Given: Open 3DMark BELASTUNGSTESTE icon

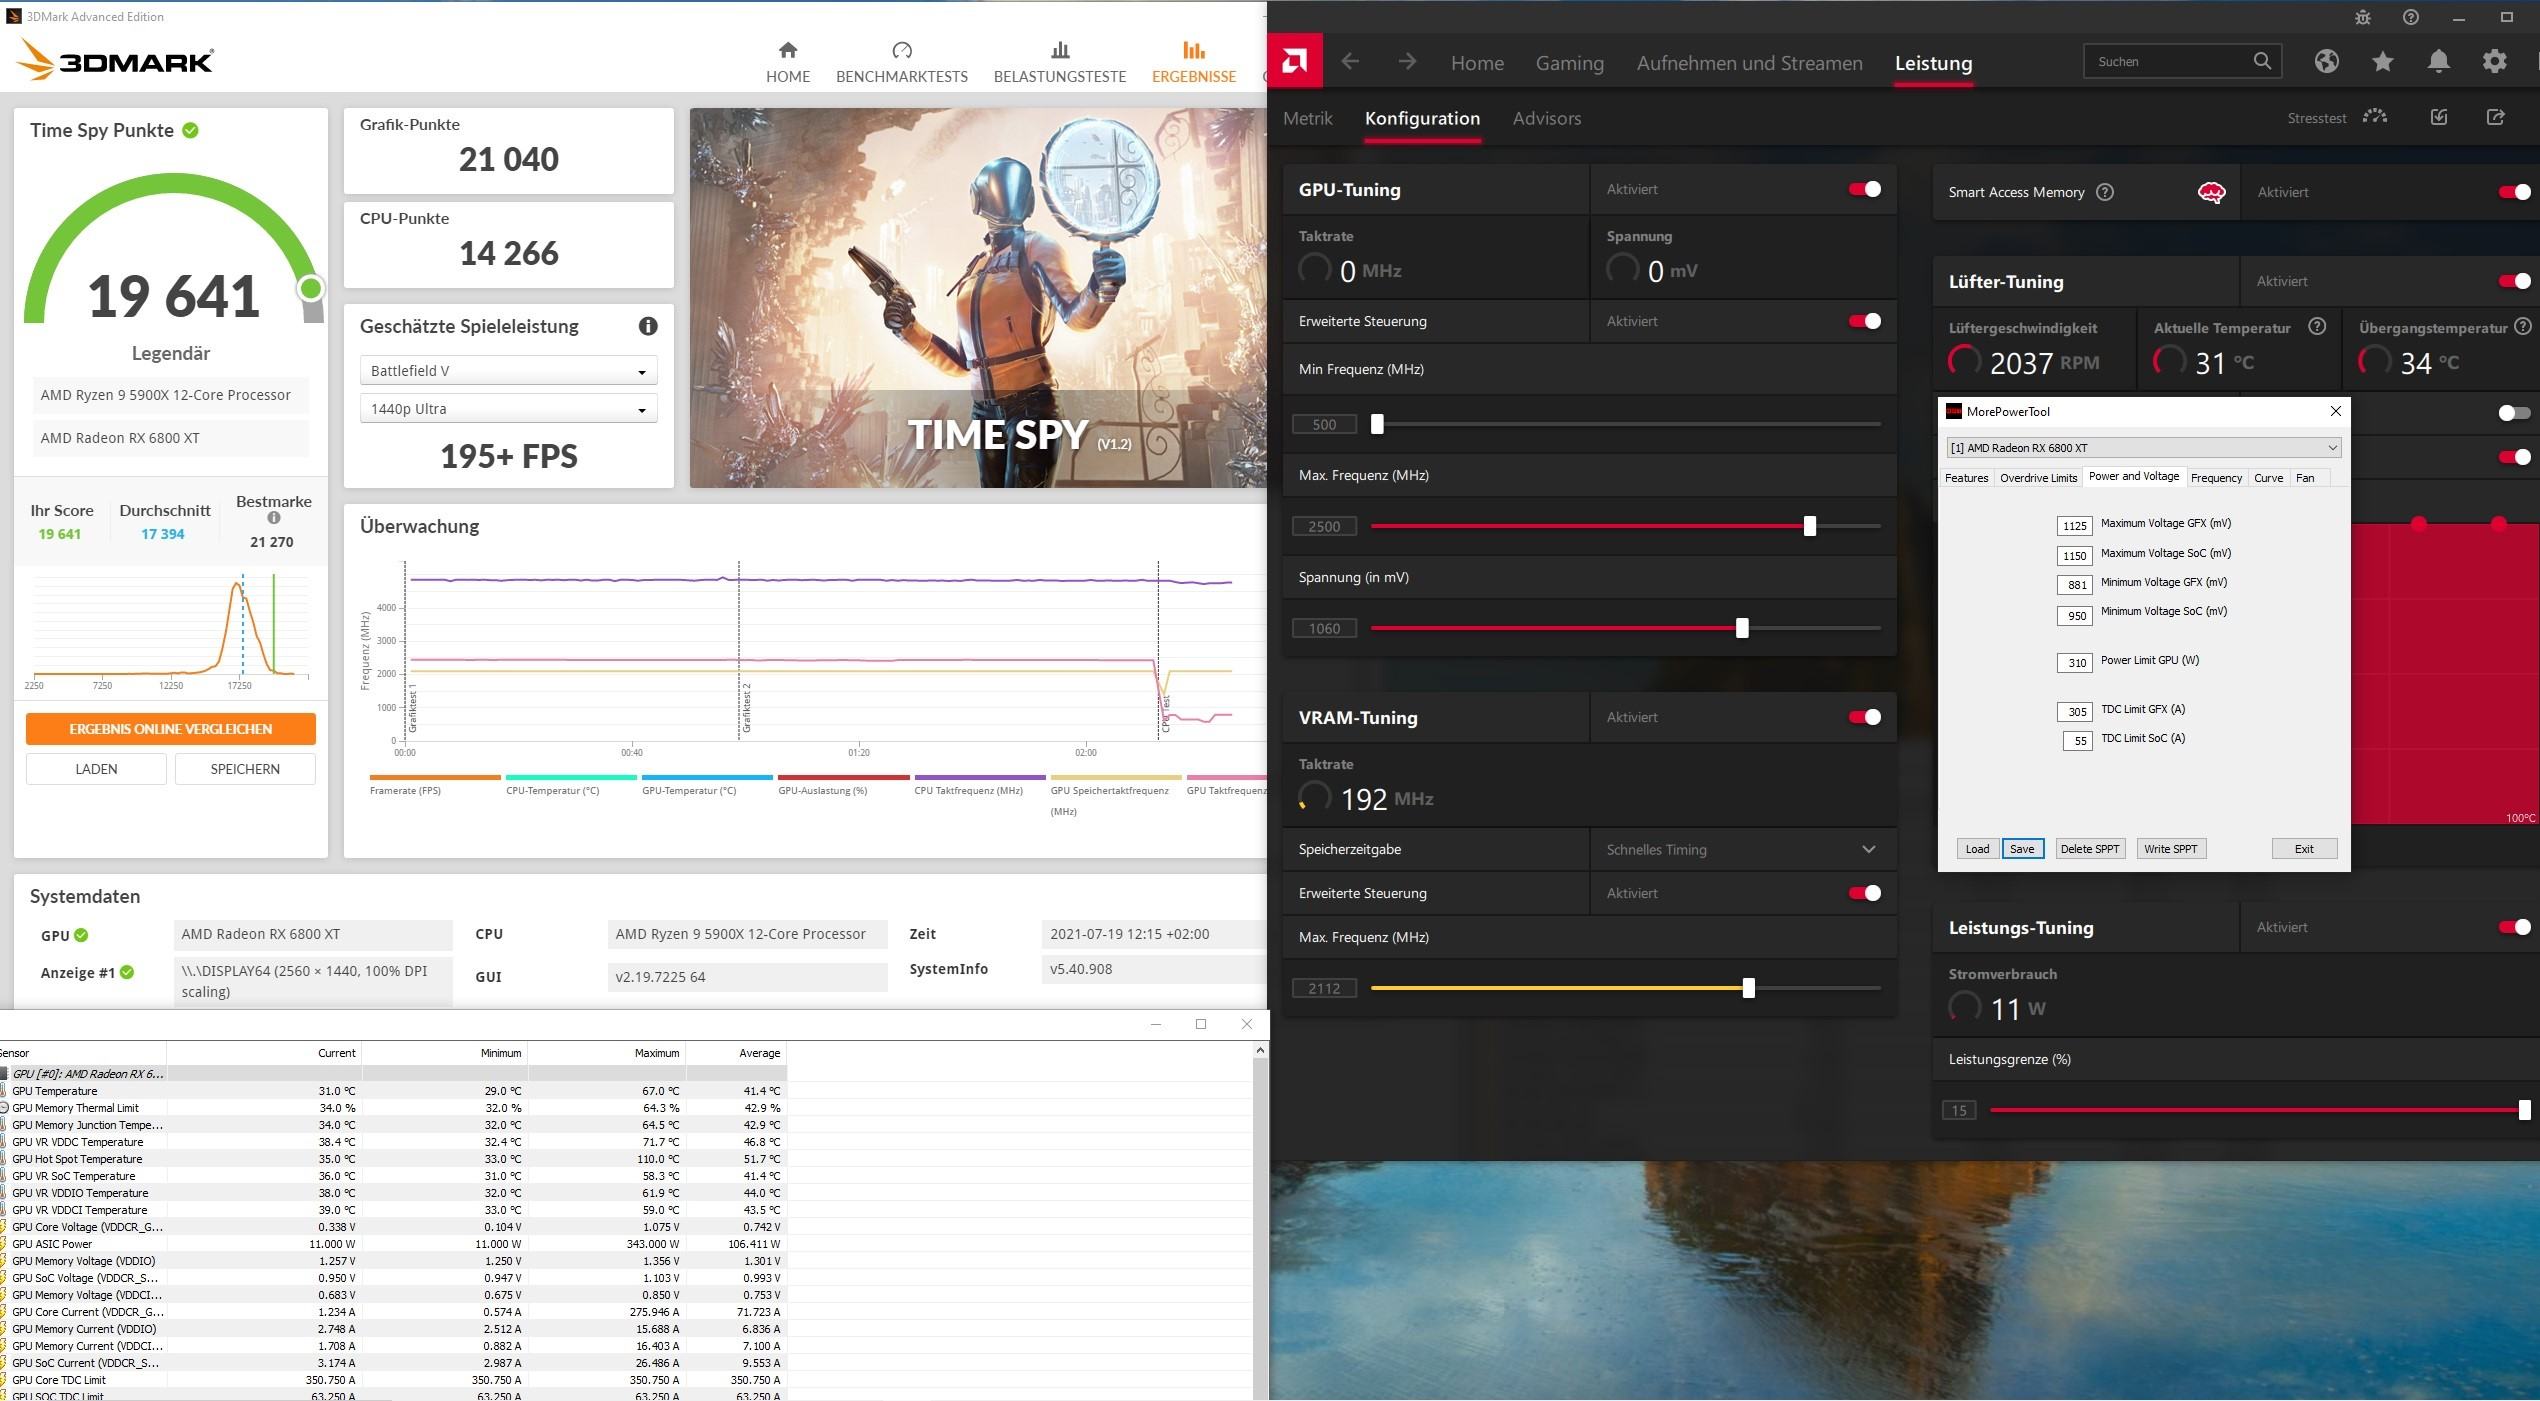Looking at the screenshot, I should [1060, 50].
